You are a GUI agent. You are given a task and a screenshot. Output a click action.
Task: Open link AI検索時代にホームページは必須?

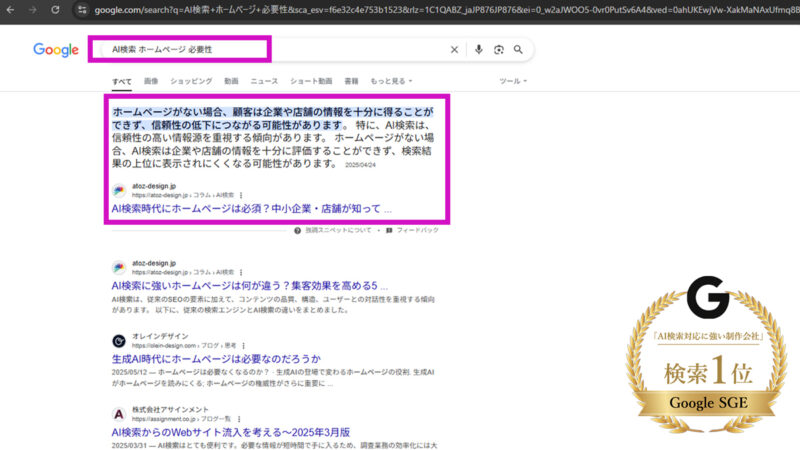click(x=252, y=209)
